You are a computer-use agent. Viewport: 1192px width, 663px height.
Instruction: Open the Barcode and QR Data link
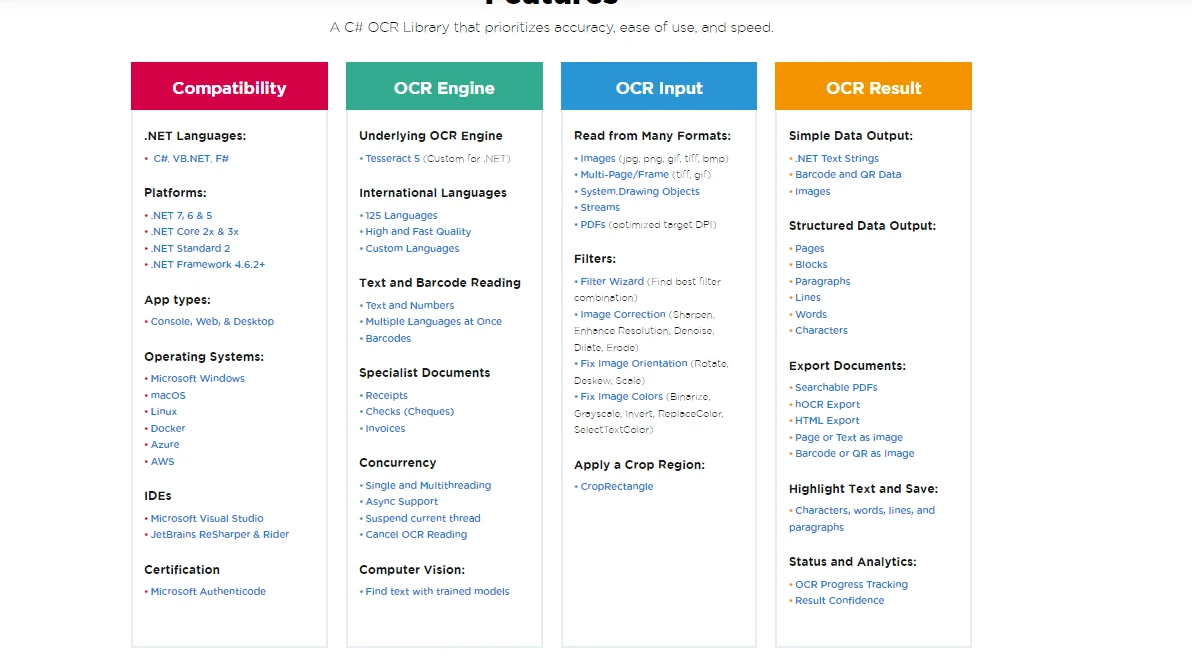point(848,174)
